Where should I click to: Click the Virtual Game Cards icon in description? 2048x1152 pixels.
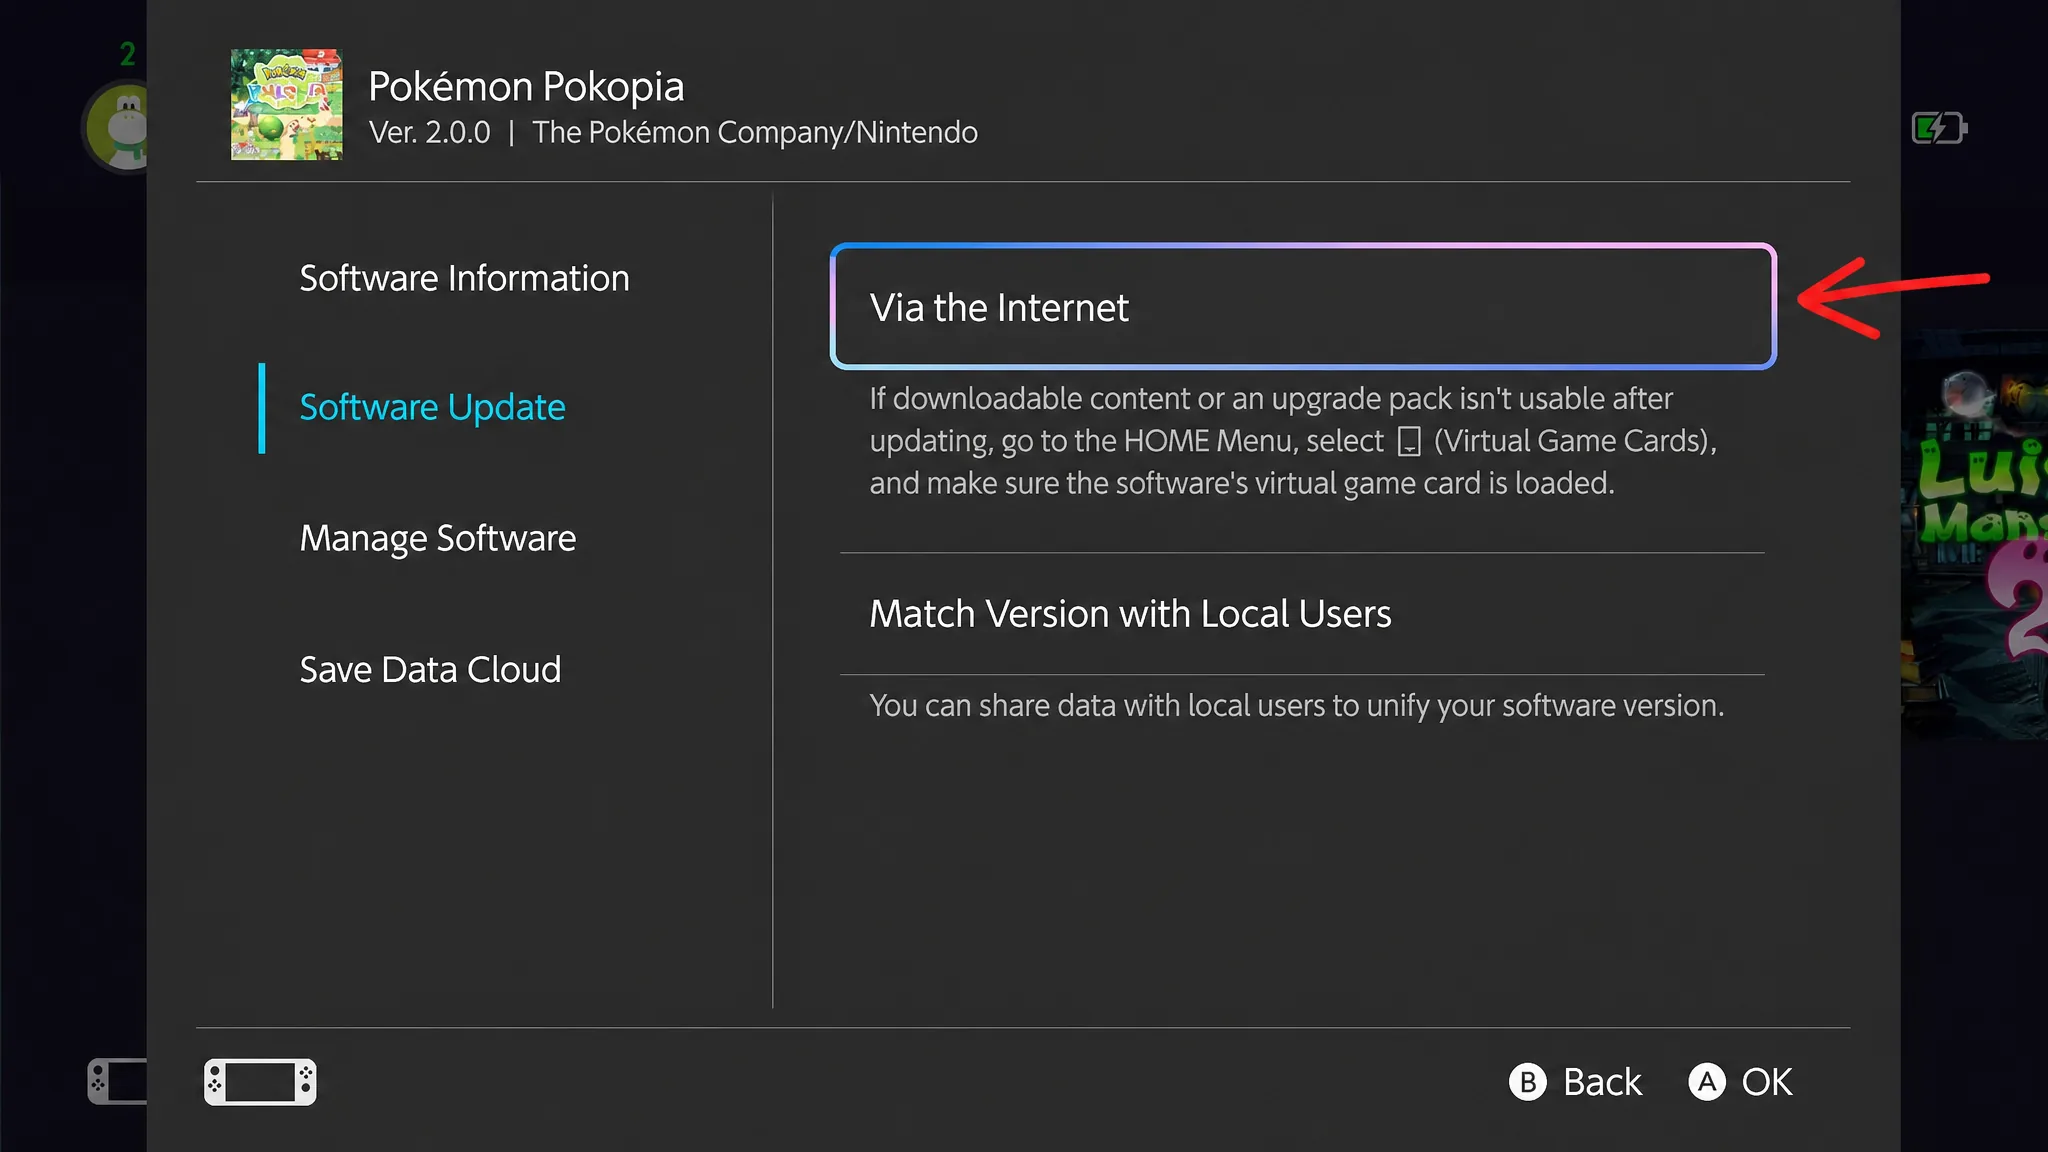[x=1408, y=441]
